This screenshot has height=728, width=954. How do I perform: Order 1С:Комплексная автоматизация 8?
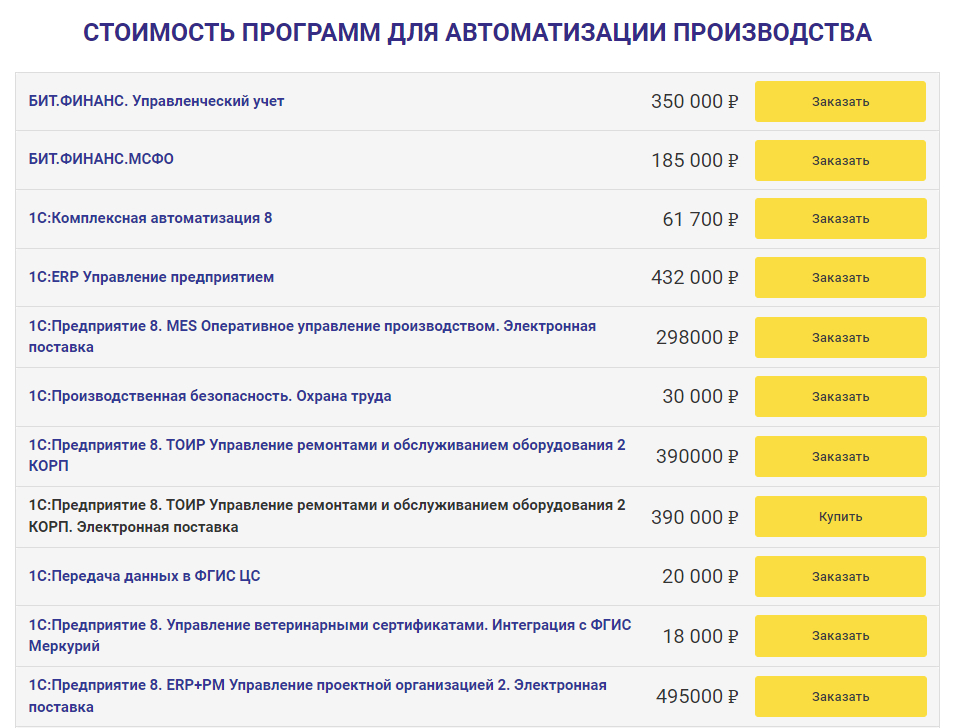coord(840,219)
